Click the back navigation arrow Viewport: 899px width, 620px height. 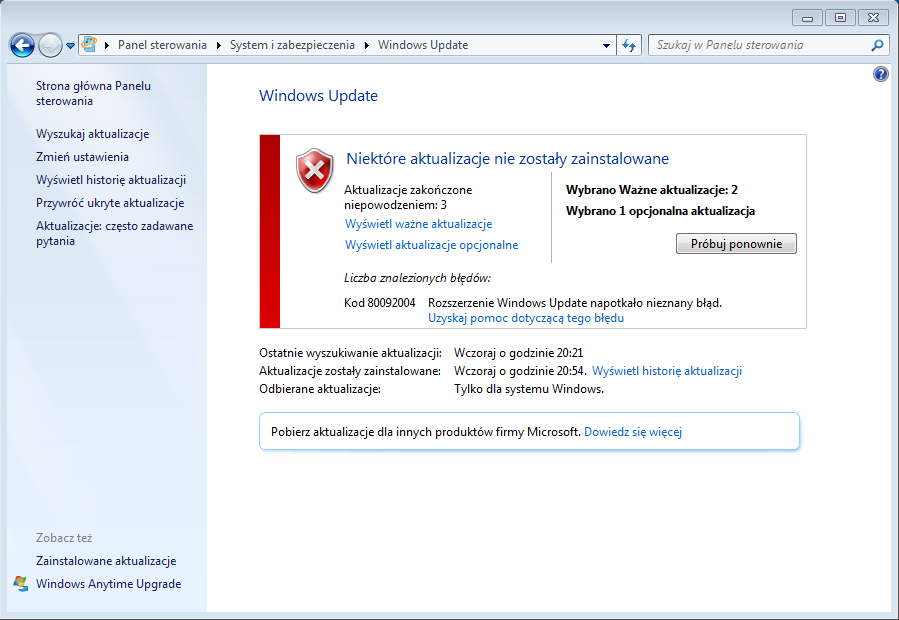coord(20,44)
